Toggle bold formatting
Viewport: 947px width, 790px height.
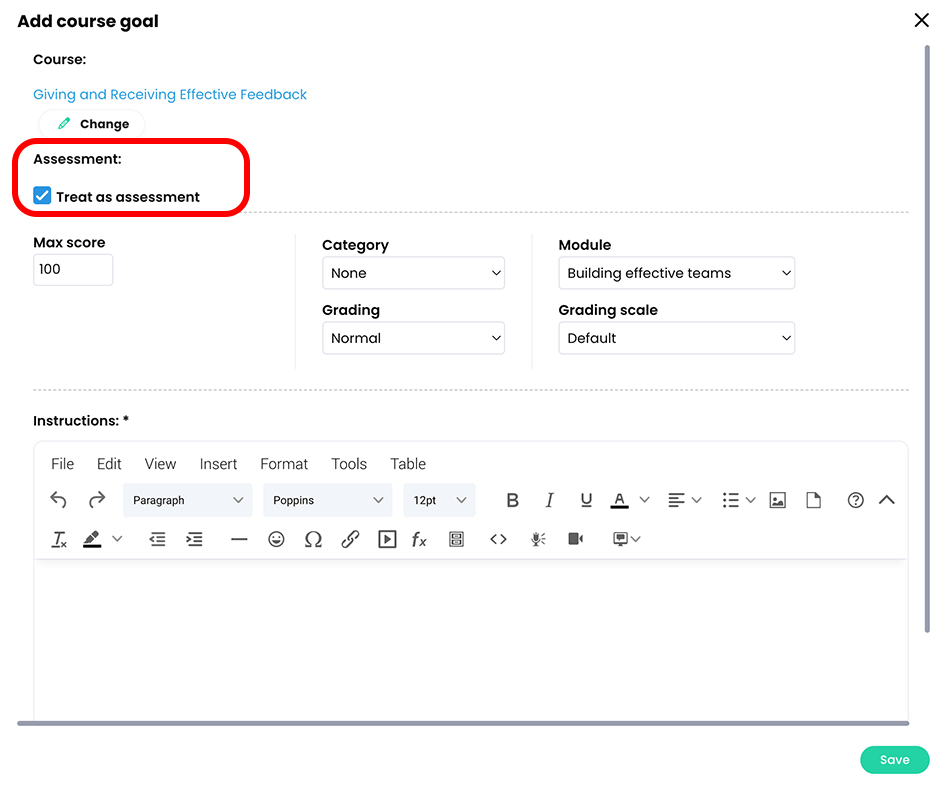[512, 500]
